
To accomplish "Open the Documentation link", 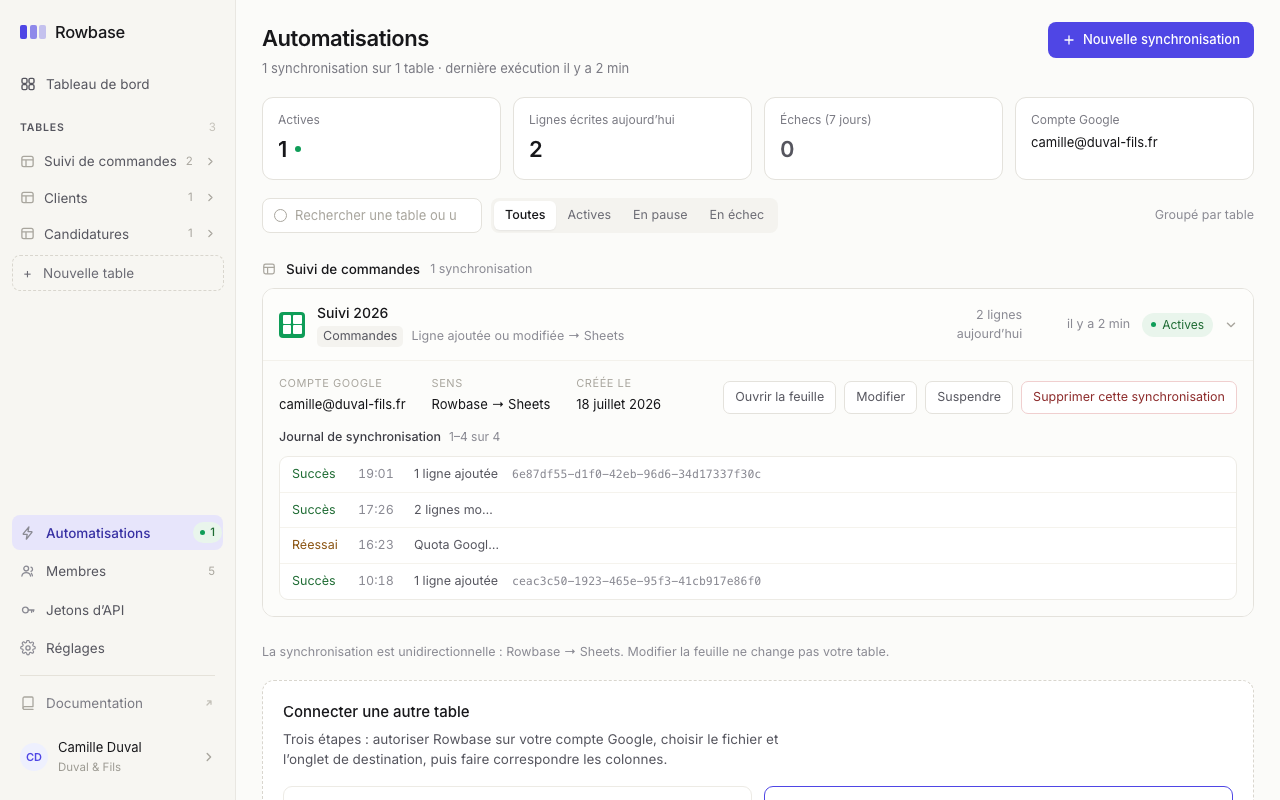I will 118,703.
